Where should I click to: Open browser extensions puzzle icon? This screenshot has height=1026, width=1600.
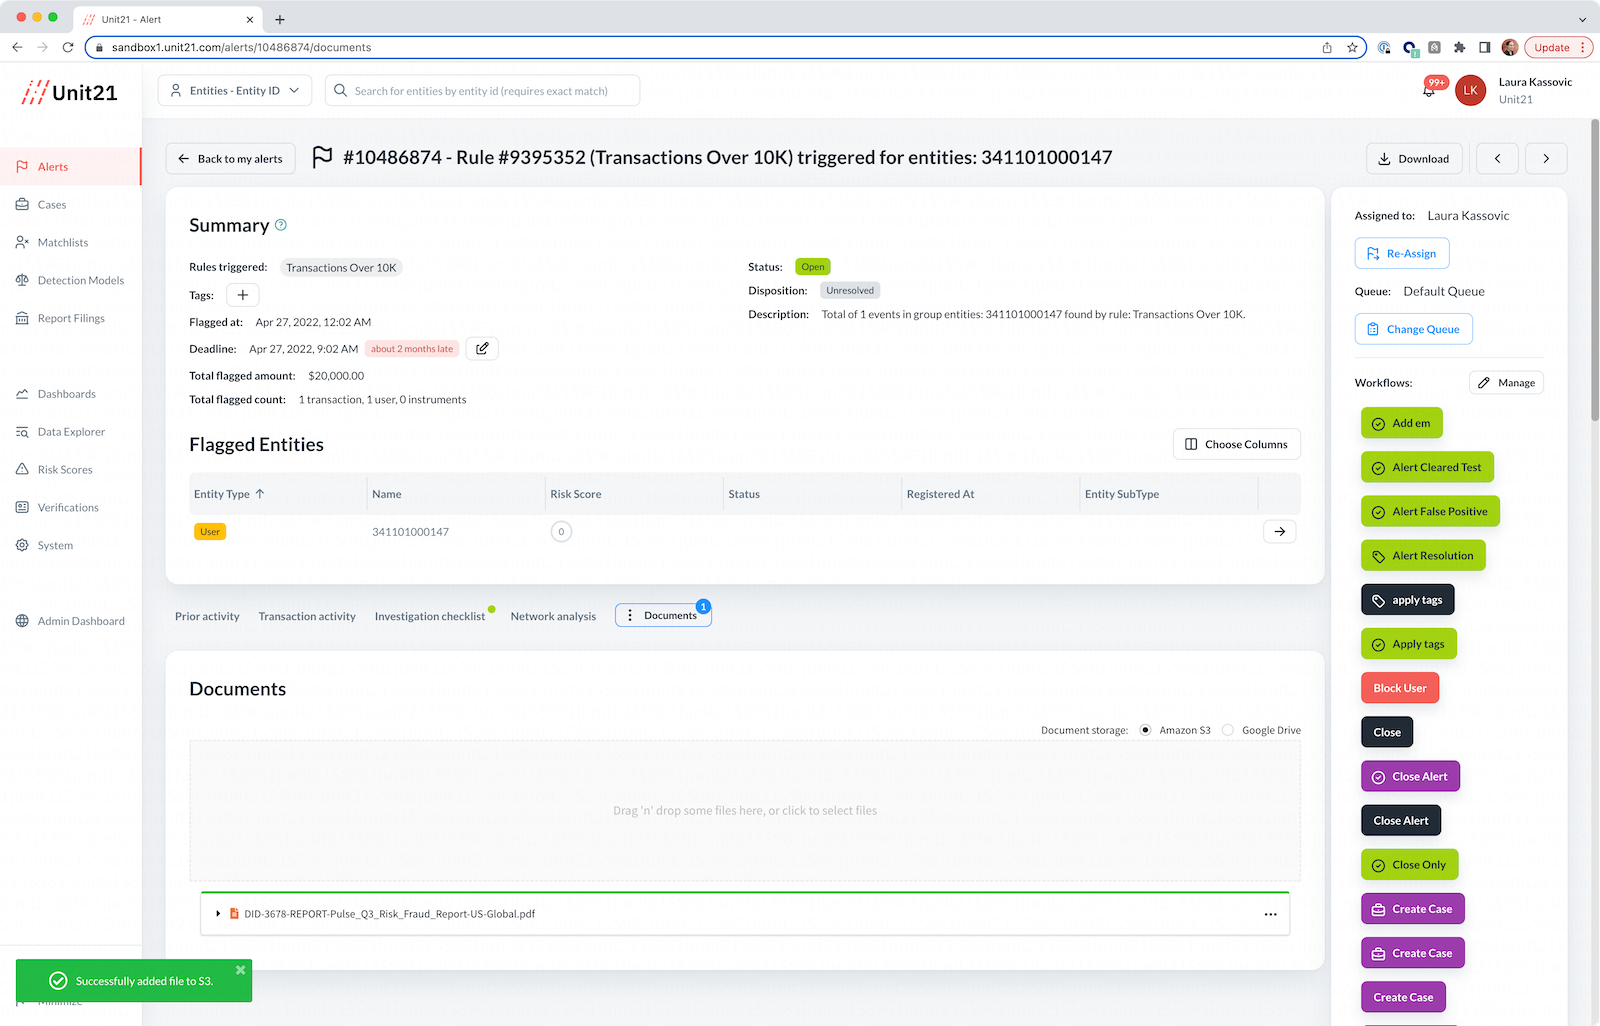(1459, 47)
